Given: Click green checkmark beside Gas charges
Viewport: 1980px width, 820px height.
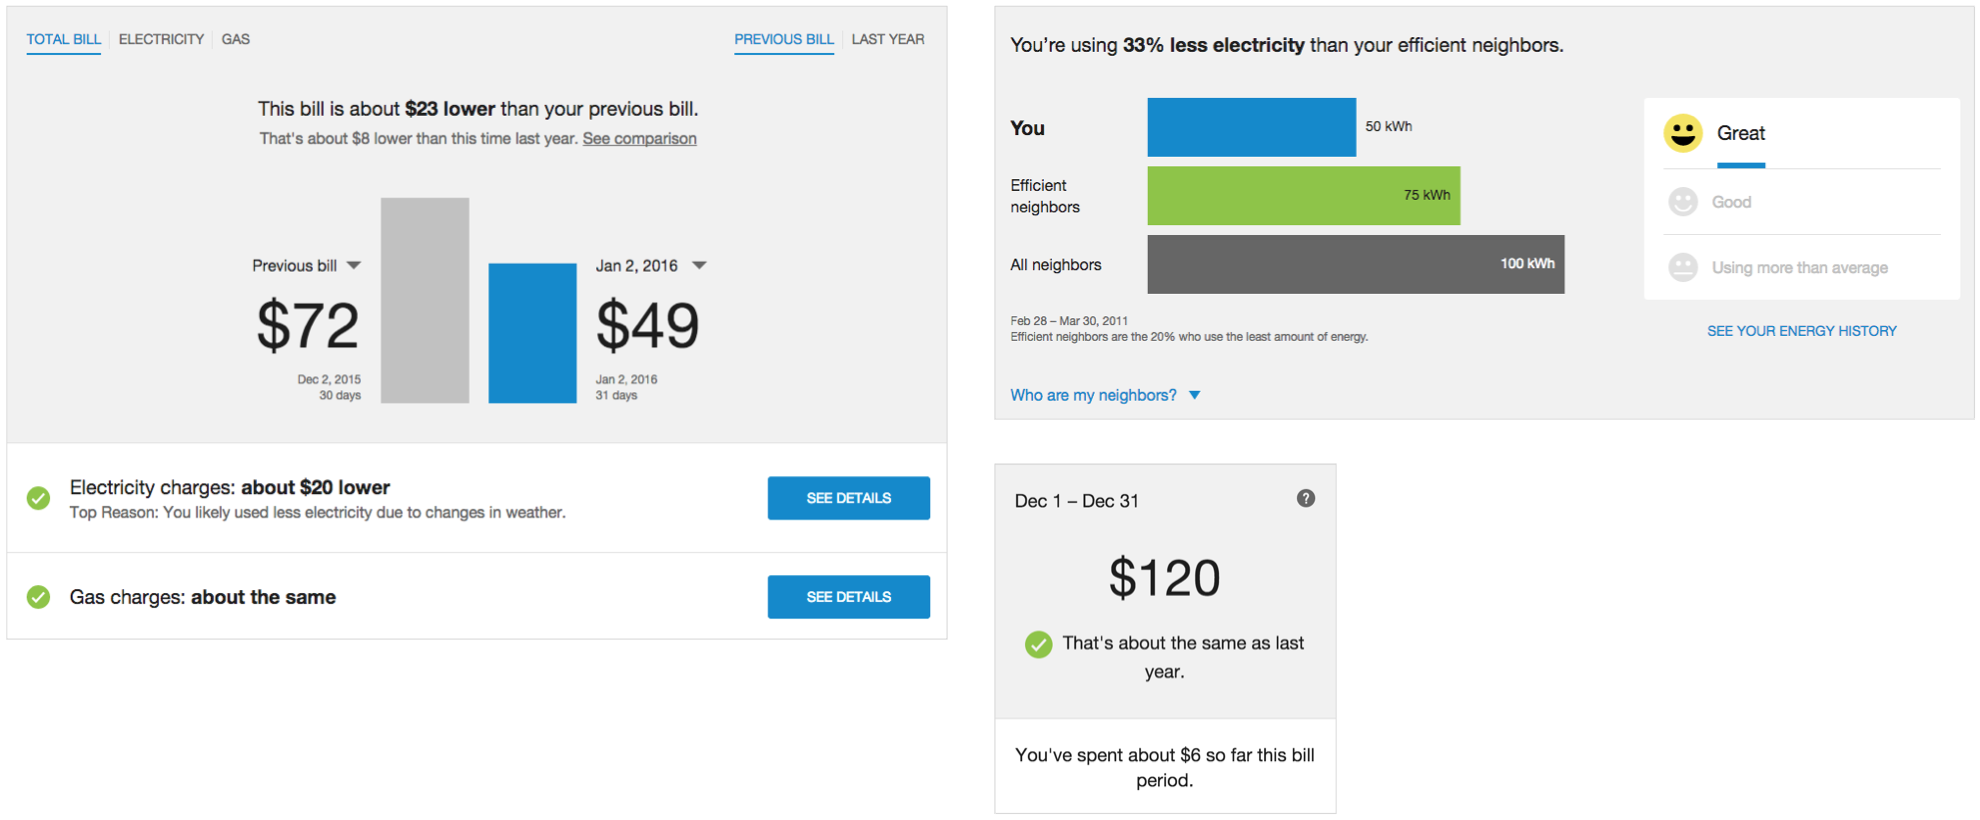Looking at the screenshot, I should (38, 597).
